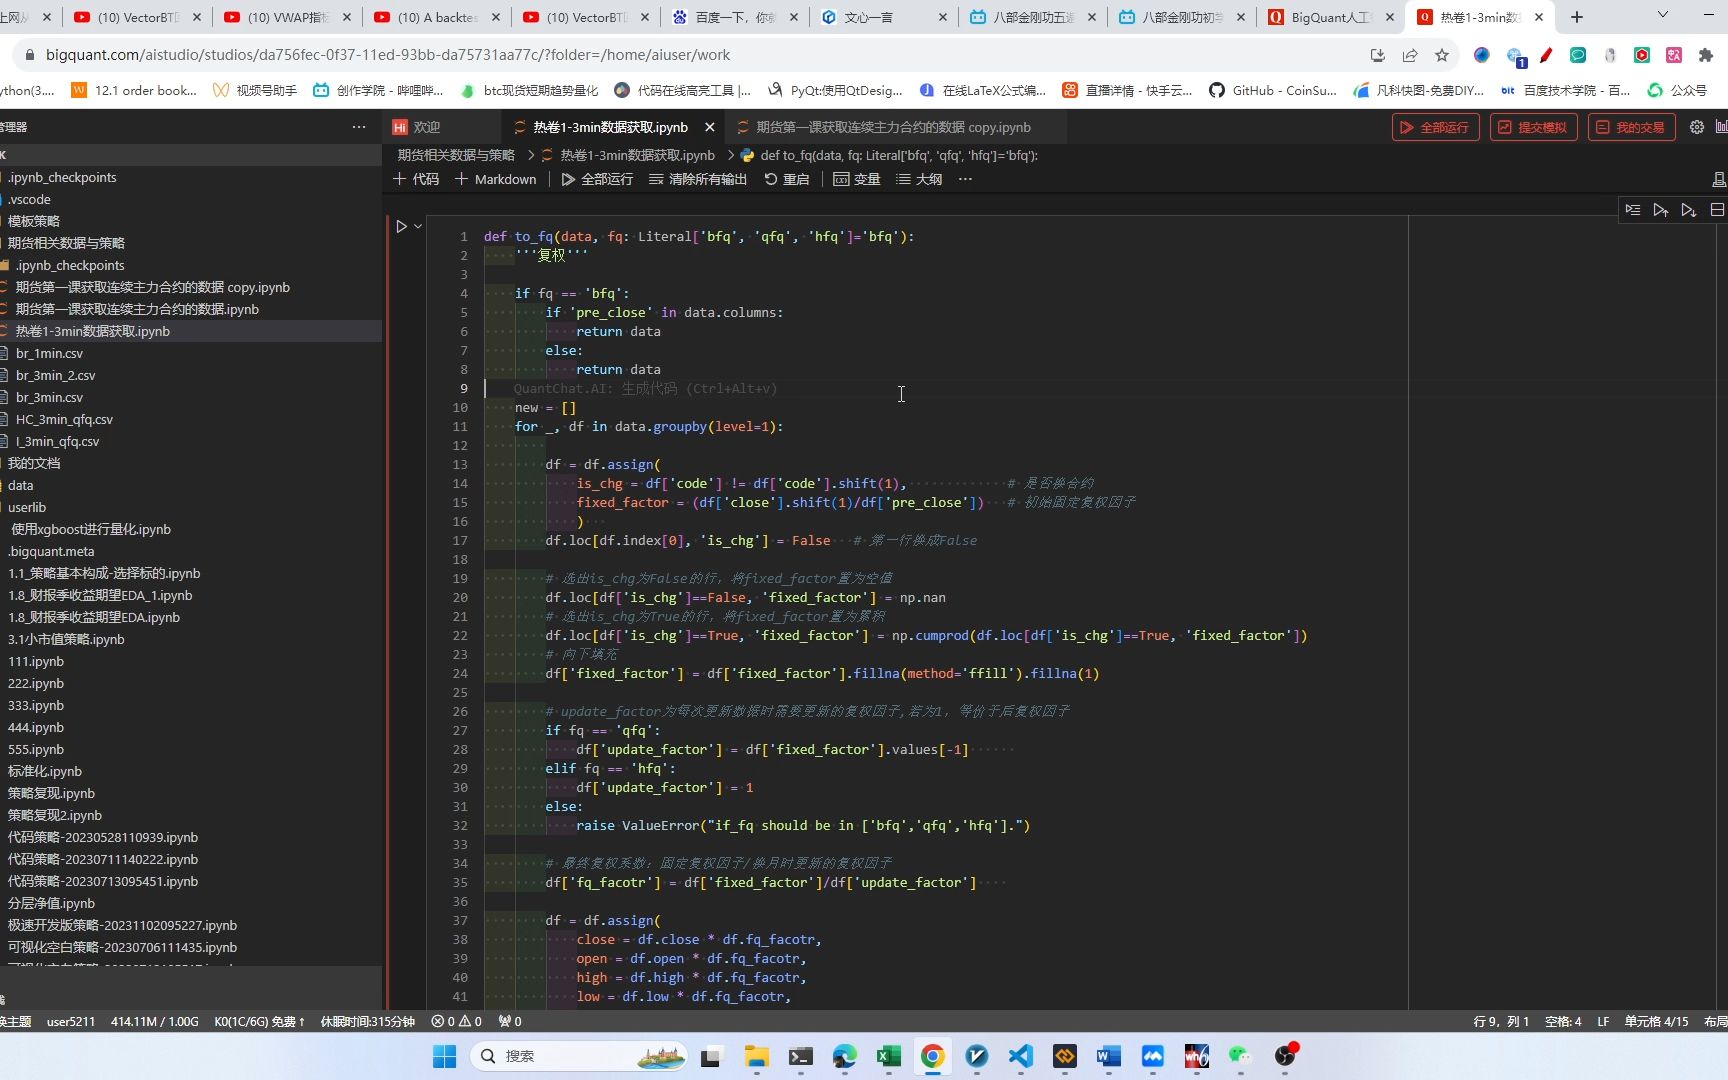1728x1080 pixels.
Task: Bookmark this page with star icon
Action: [x=1442, y=55]
